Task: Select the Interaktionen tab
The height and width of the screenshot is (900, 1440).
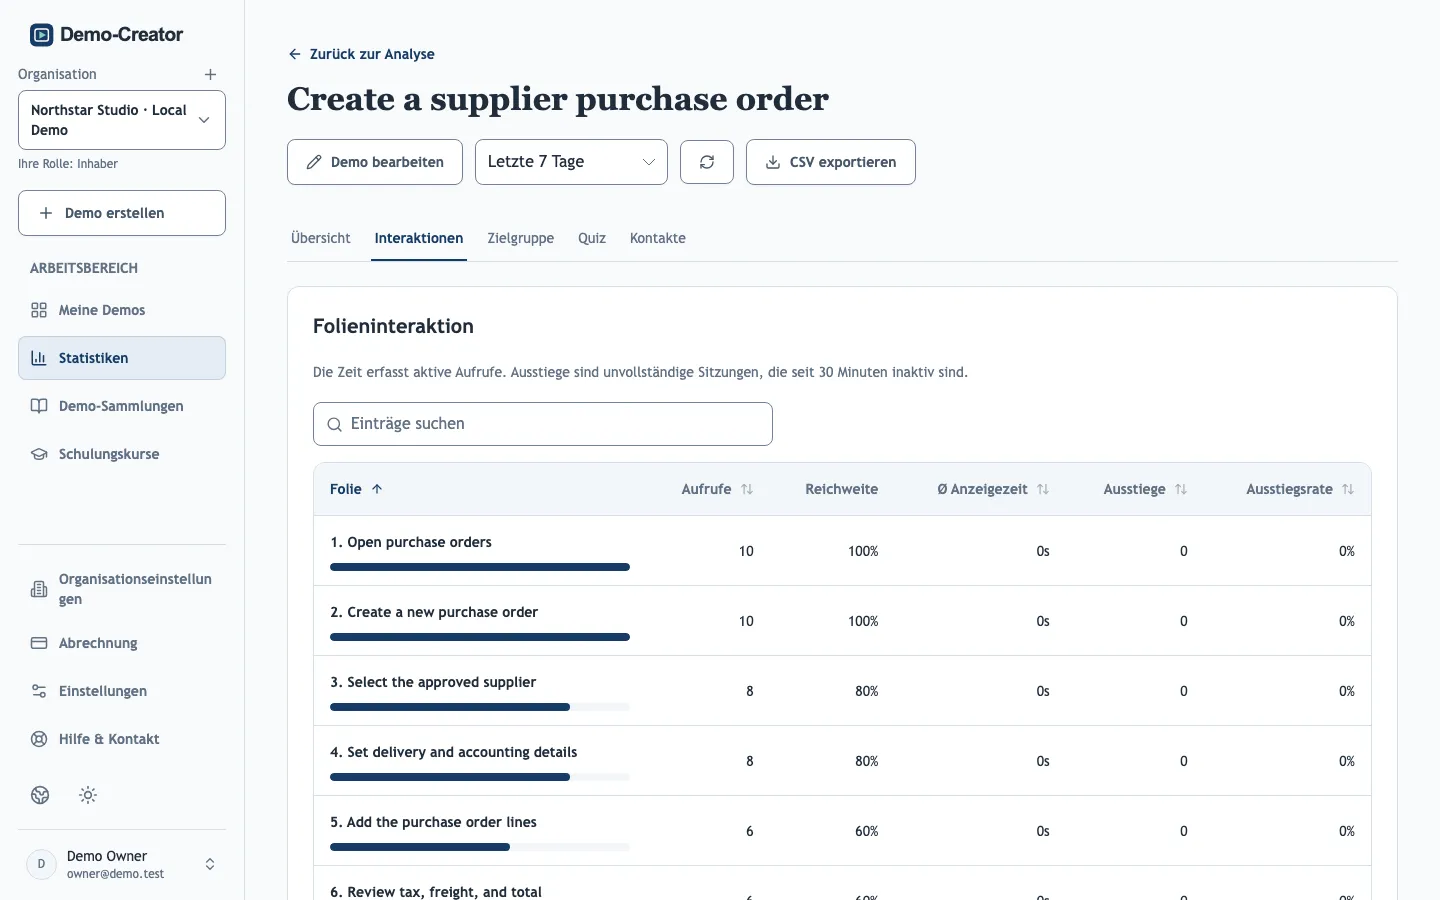Action: pos(419,238)
